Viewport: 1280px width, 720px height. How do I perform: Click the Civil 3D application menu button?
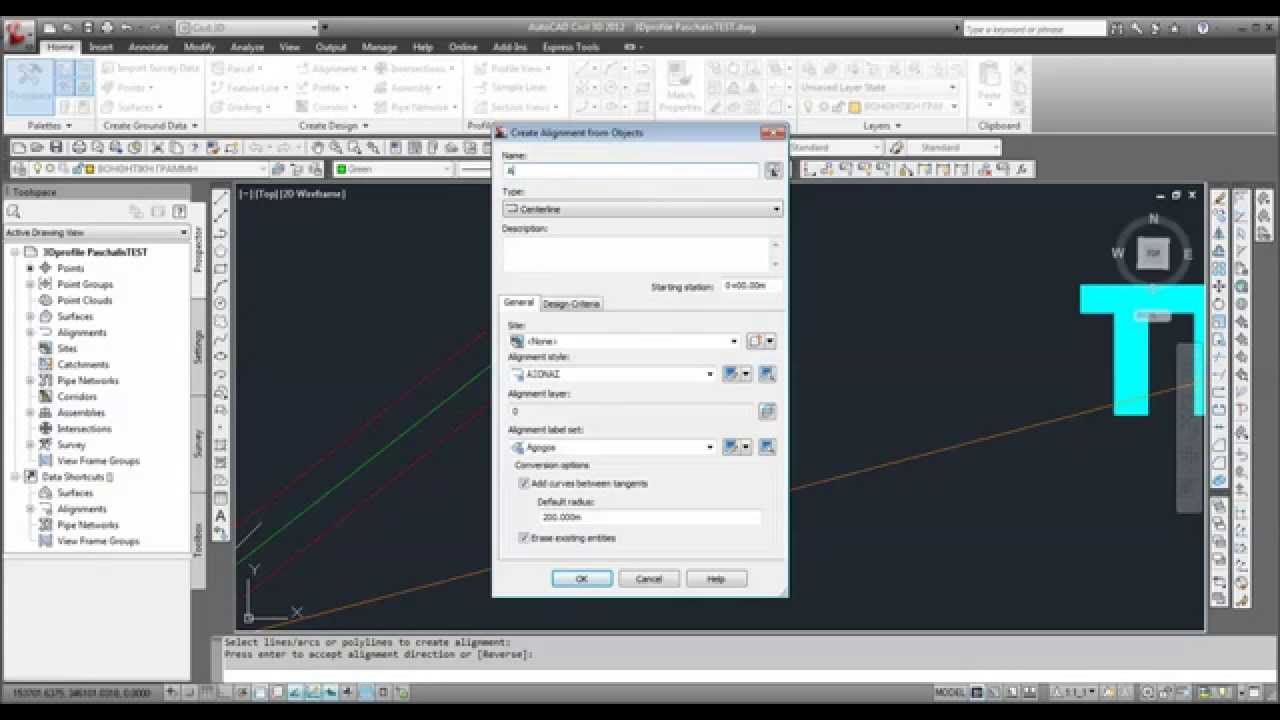point(18,35)
